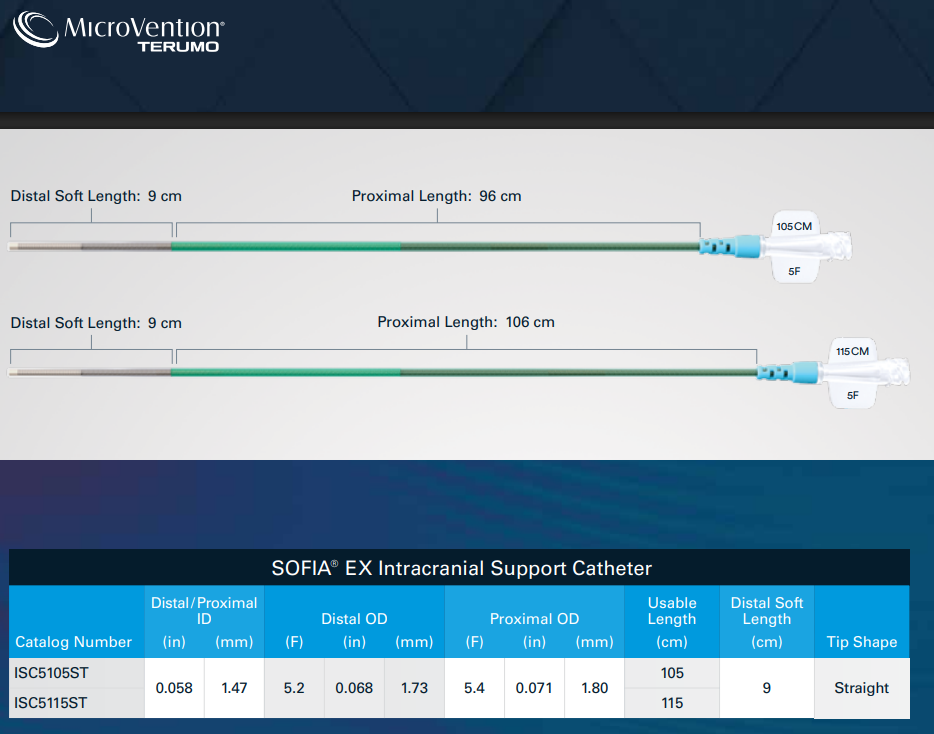Click the Catalog Number column header
Image resolution: width=934 pixels, height=734 pixels.
click(x=74, y=642)
